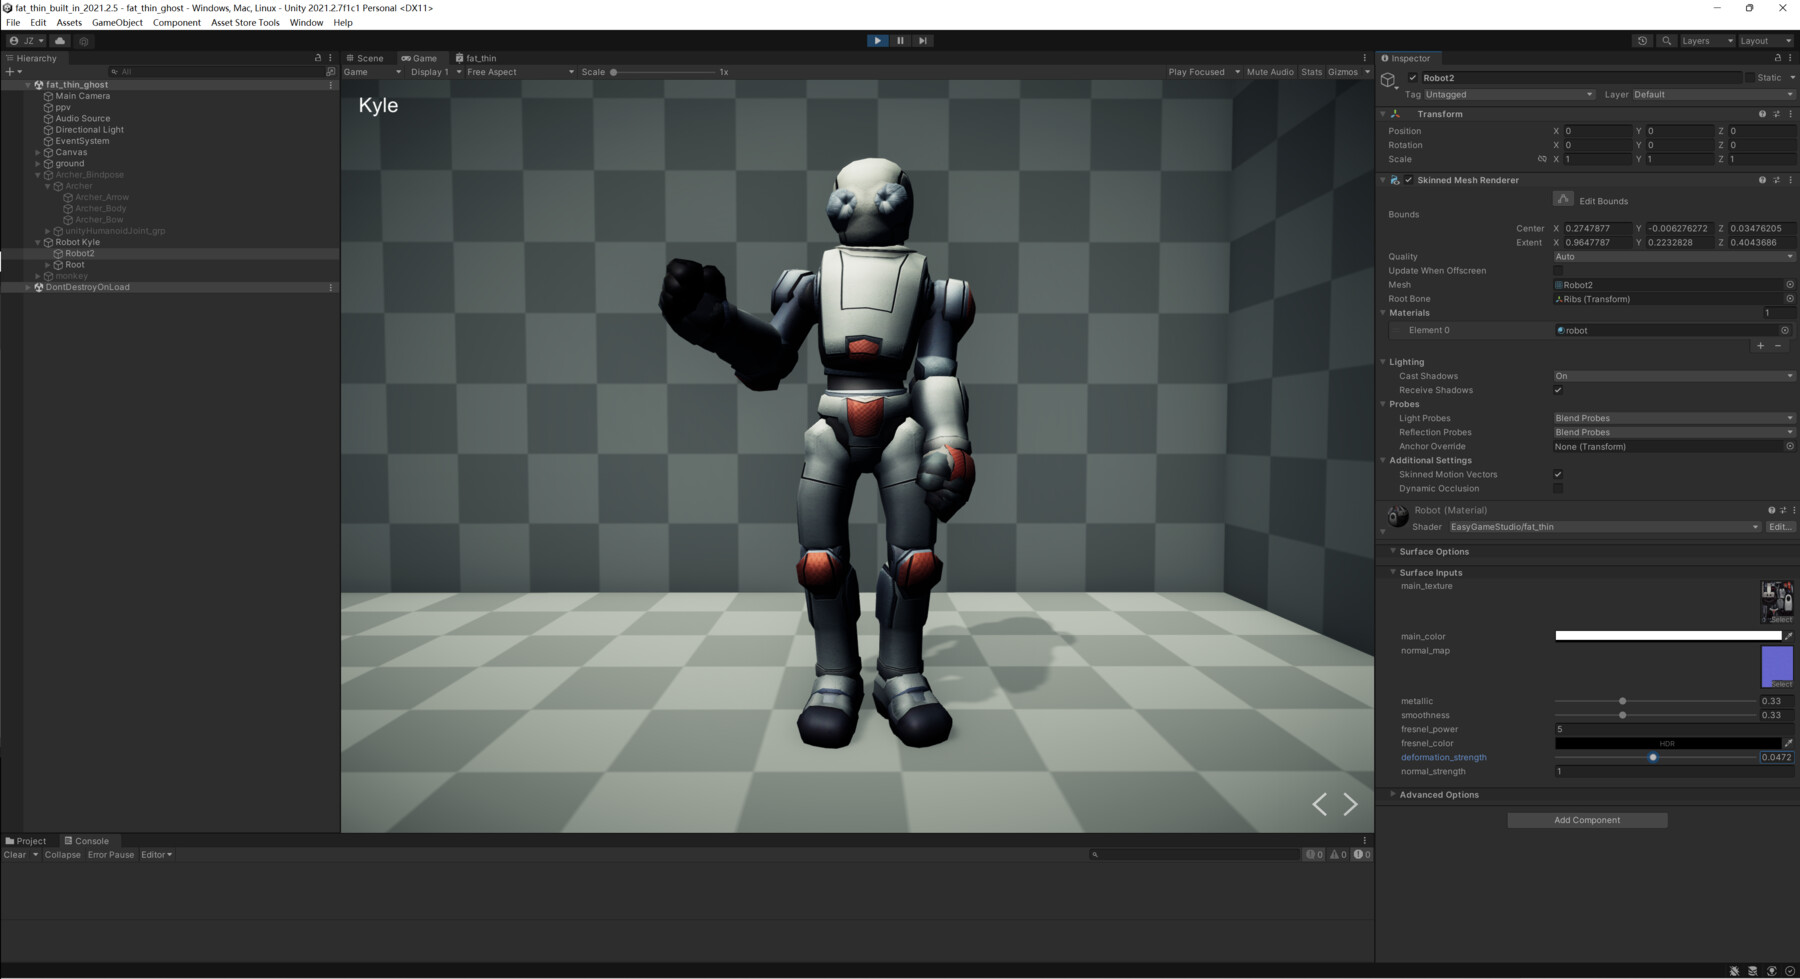Screen dimensions: 1800x979
Task: Click the play button to run the scene
Action: tap(877, 40)
